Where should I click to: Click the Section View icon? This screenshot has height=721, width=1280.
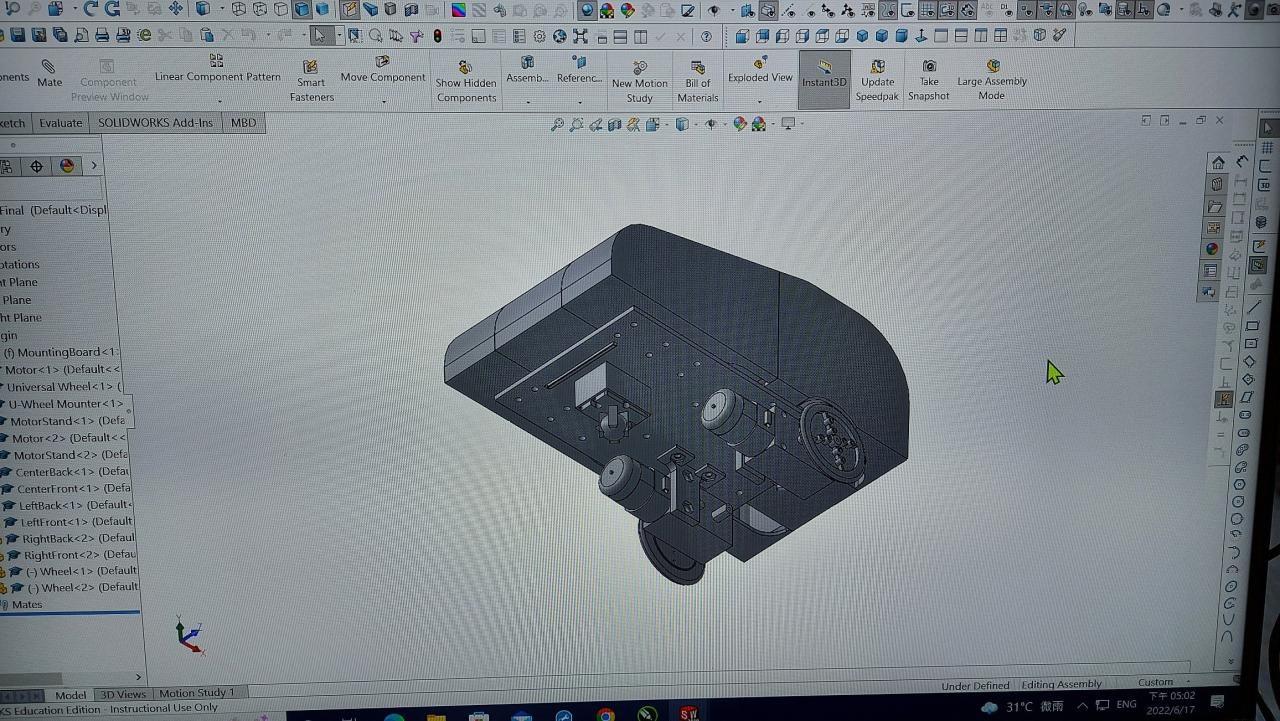click(615, 125)
